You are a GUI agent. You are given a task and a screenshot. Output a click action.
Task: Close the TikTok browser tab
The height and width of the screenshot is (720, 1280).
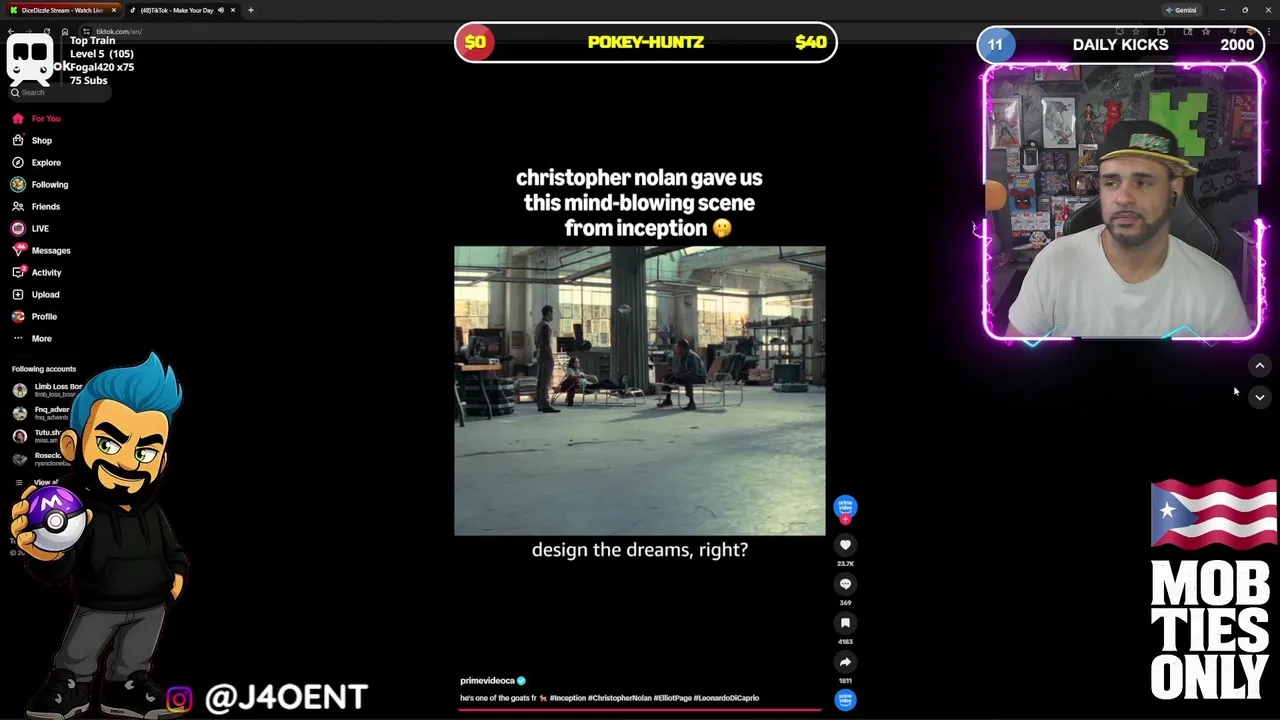233,10
